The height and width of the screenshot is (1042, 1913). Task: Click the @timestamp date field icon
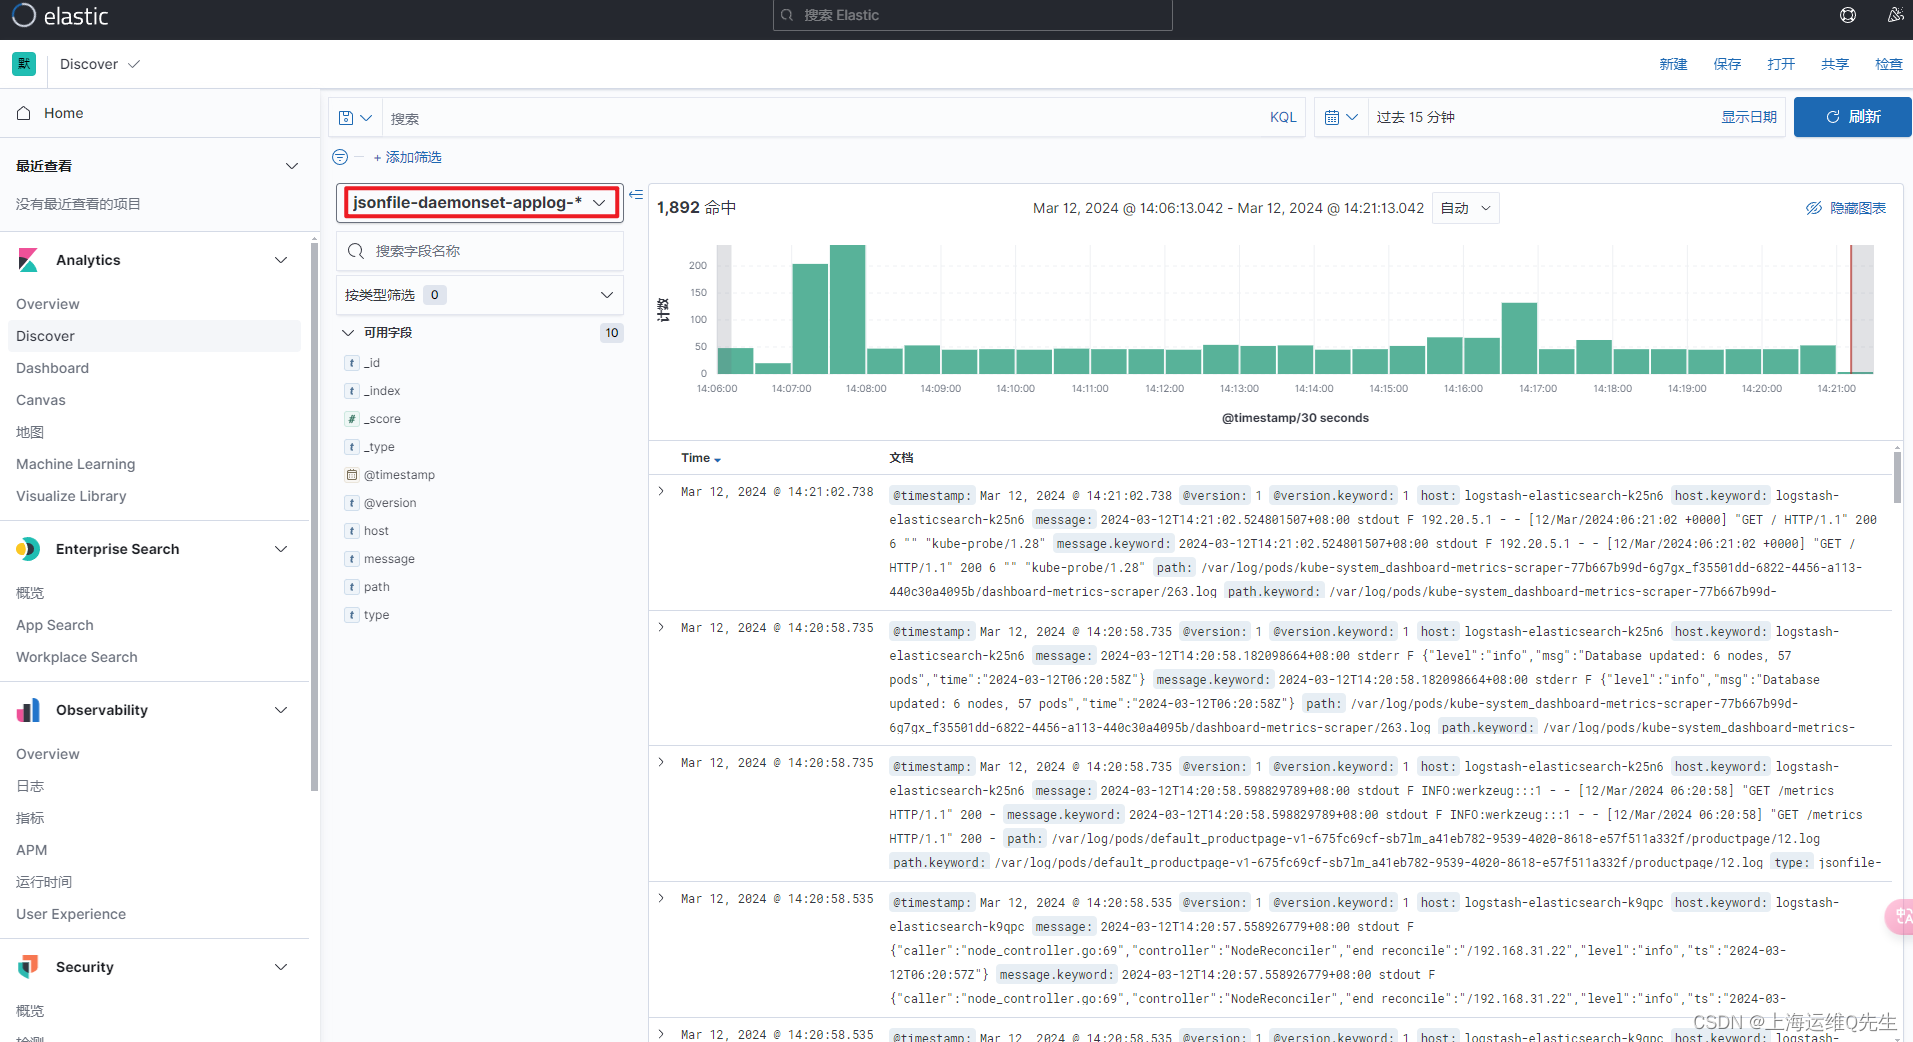[352, 475]
